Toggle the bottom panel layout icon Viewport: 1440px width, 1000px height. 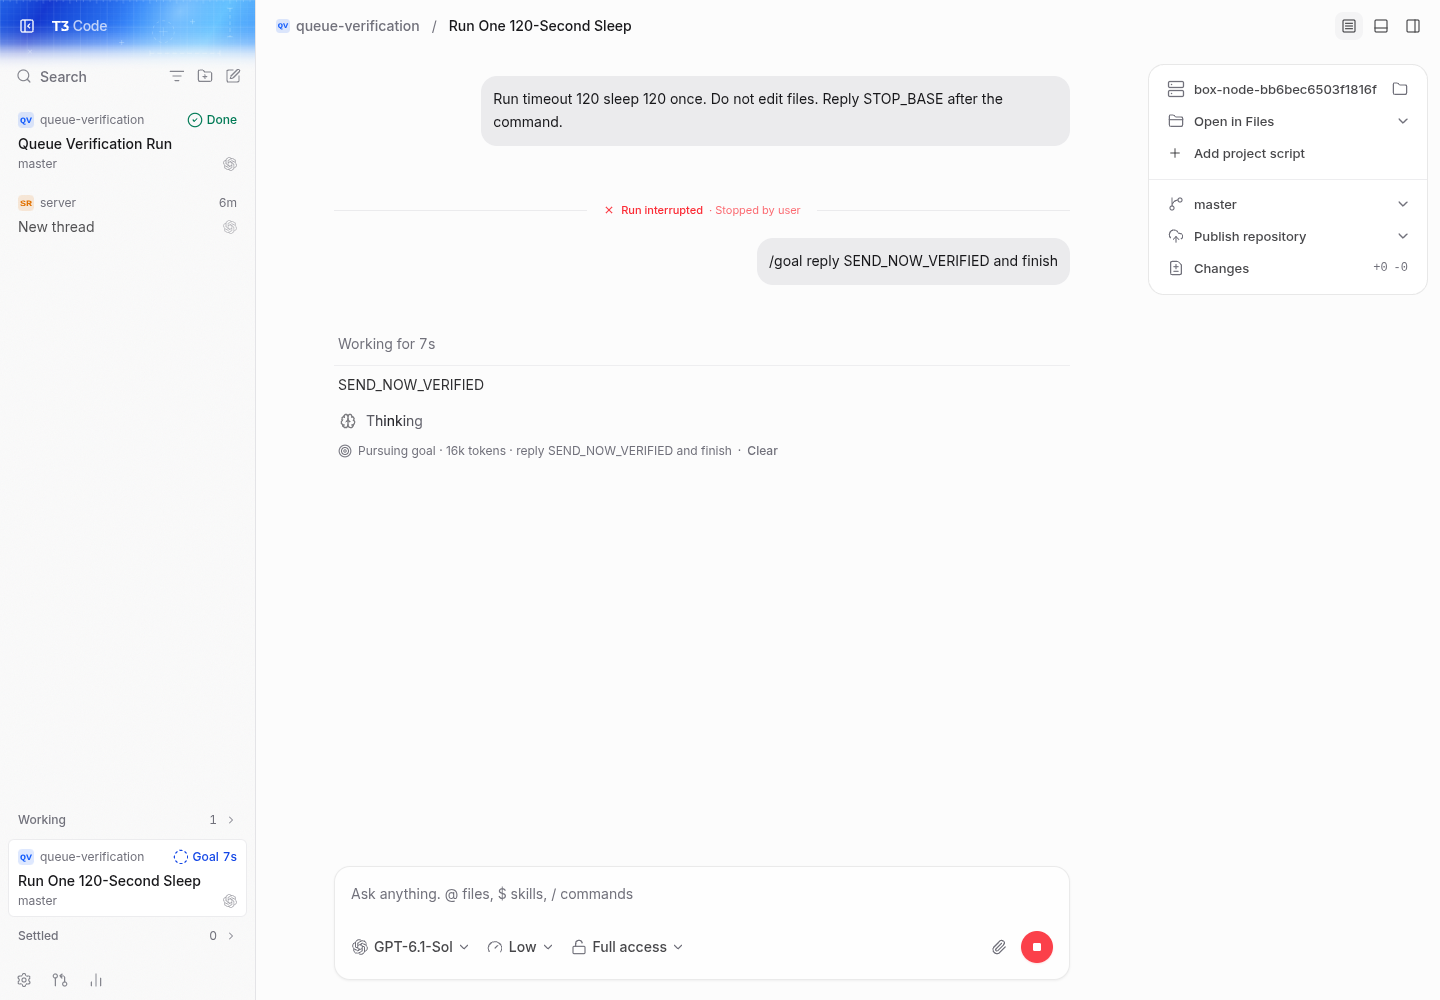pos(1381,26)
